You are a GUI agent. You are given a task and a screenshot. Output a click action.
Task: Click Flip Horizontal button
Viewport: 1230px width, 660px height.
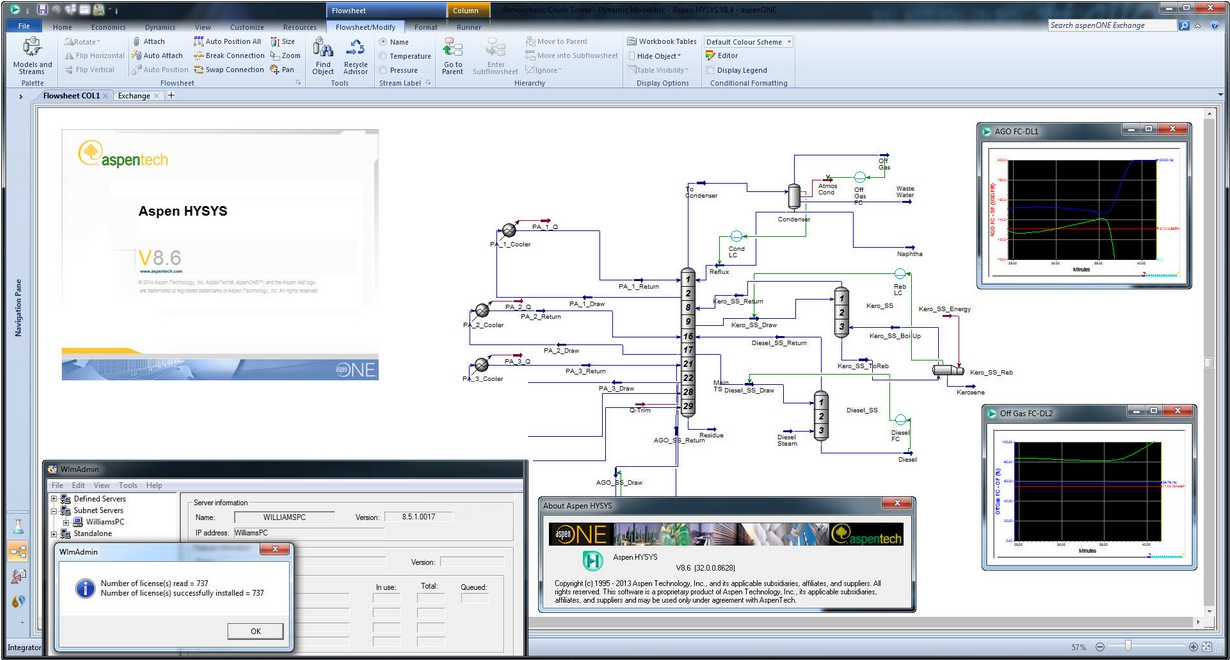click(94, 56)
